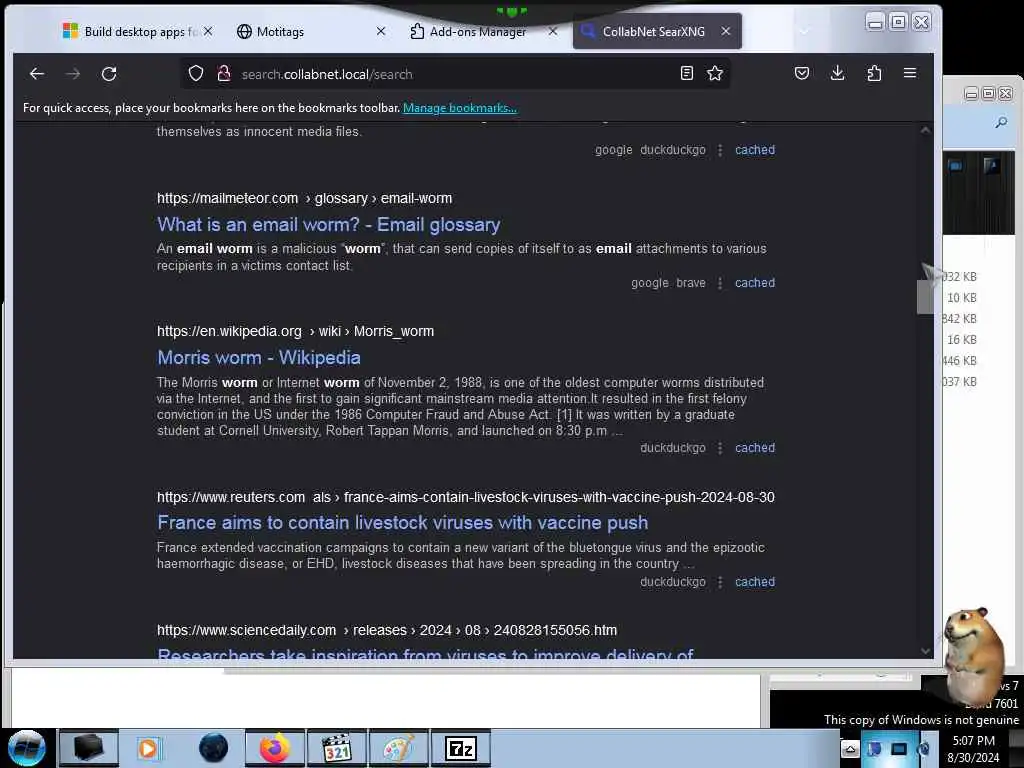The height and width of the screenshot is (768, 1024).
Task: Reload the SearXNG results page
Action: pos(109,74)
